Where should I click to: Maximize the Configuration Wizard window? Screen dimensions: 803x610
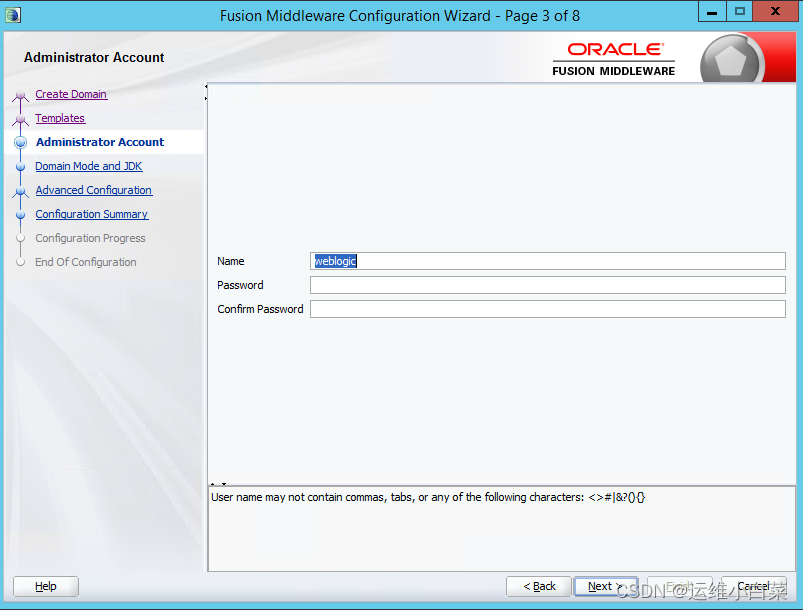740,11
